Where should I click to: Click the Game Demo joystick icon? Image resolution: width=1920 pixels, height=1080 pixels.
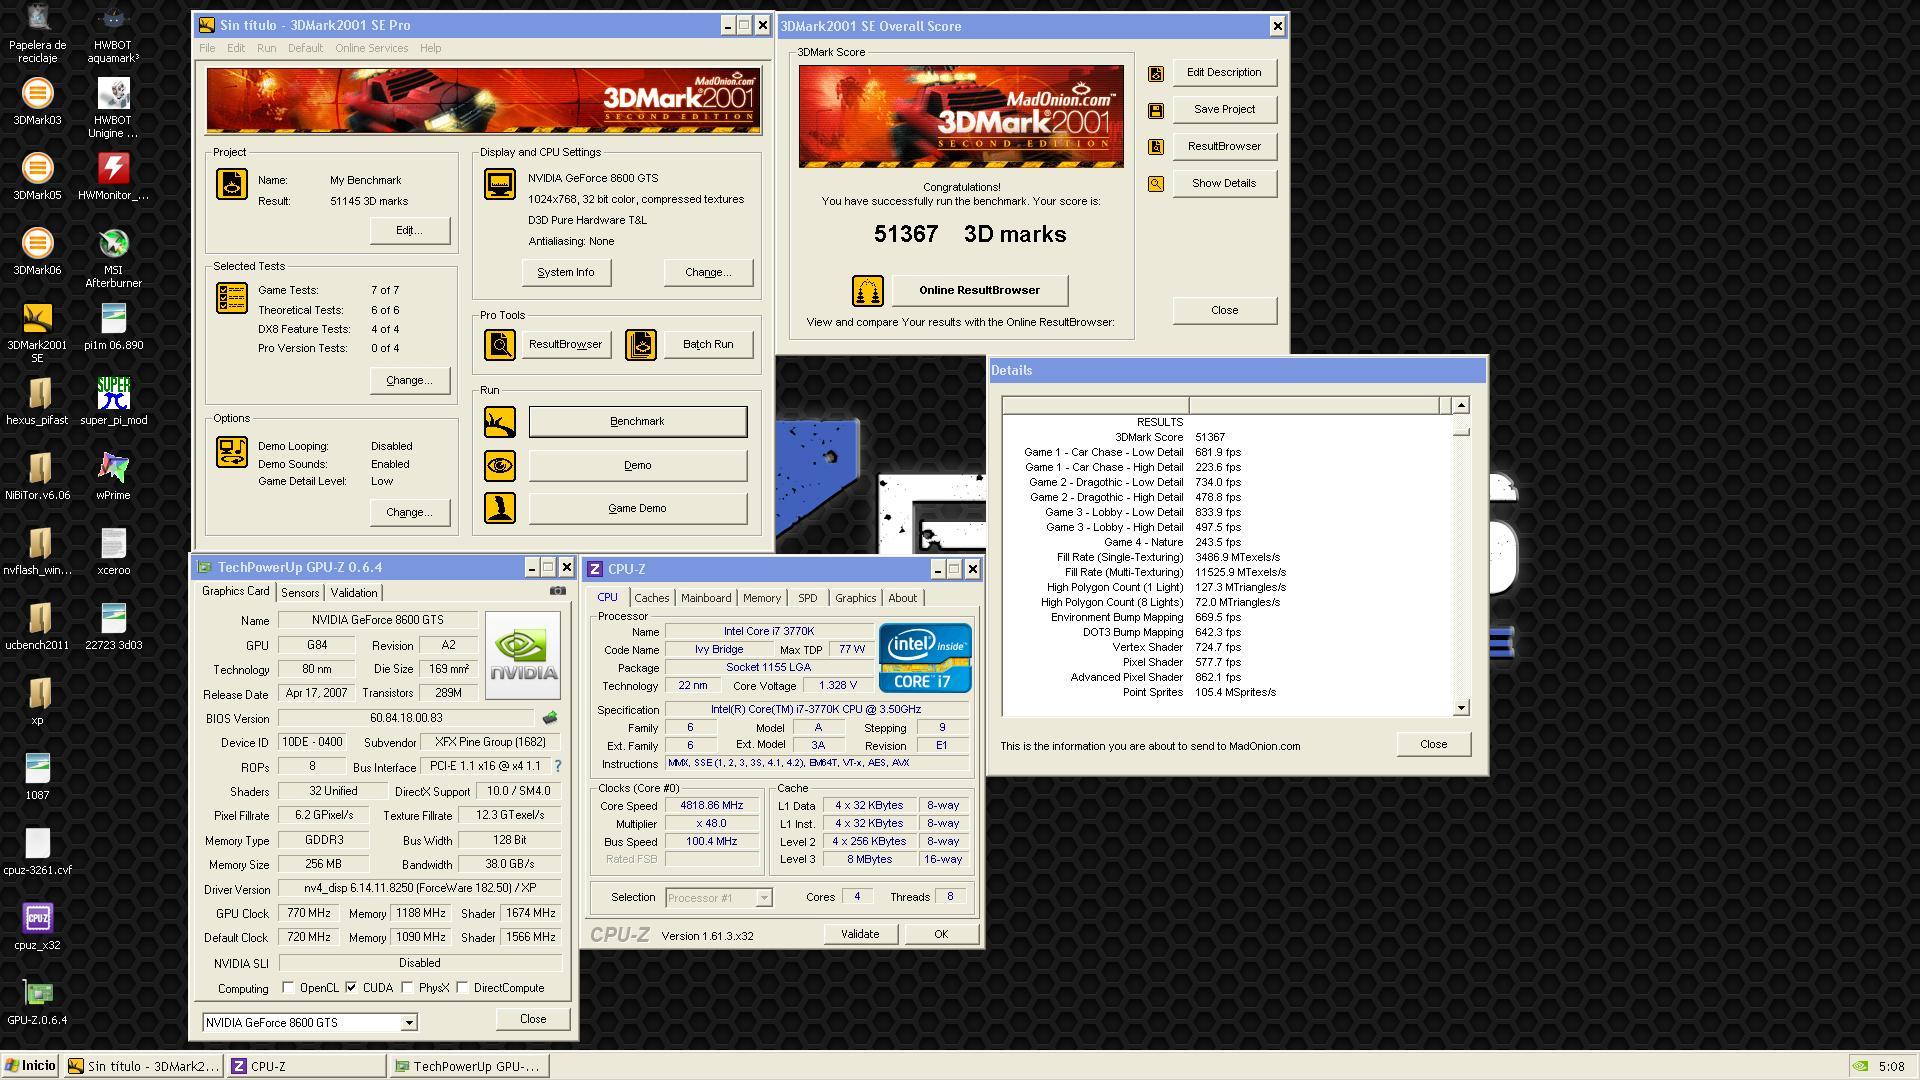(500, 508)
